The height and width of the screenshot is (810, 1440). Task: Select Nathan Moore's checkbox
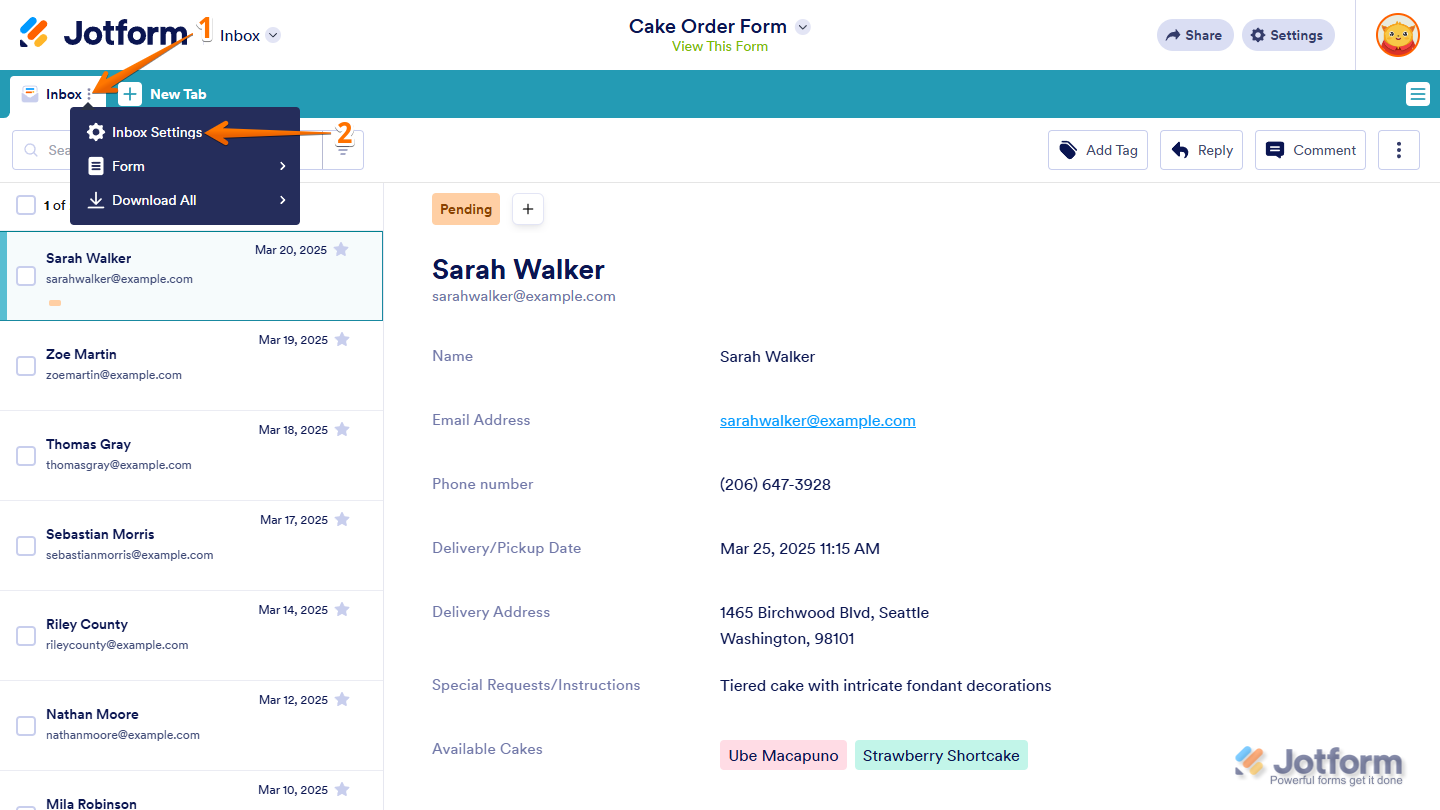[26, 726]
